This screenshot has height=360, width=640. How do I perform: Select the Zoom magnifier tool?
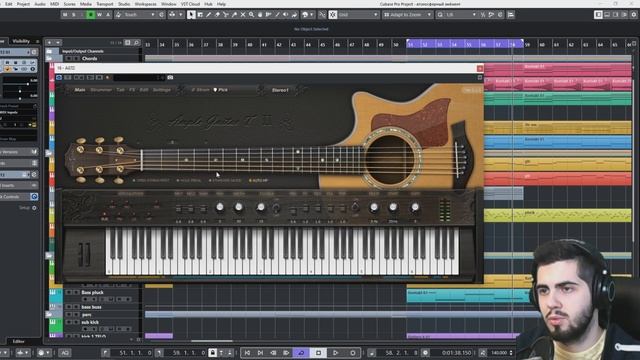251,15
